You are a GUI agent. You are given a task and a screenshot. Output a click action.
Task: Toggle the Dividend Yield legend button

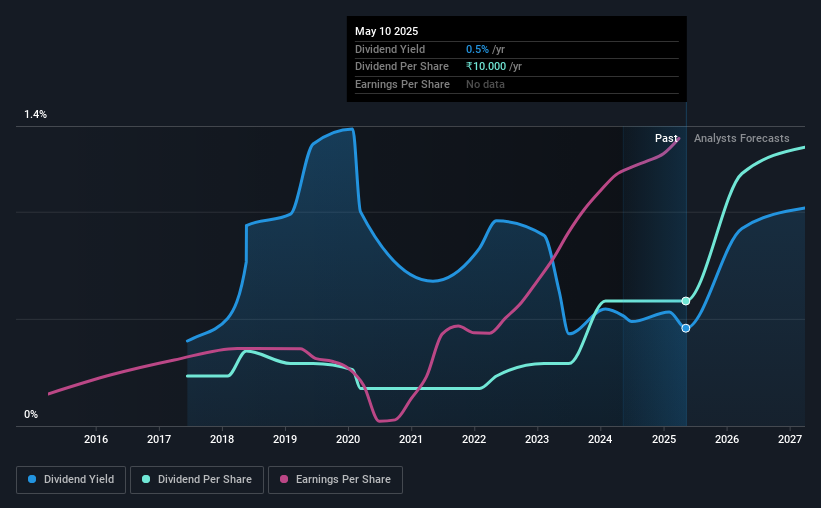(71, 479)
